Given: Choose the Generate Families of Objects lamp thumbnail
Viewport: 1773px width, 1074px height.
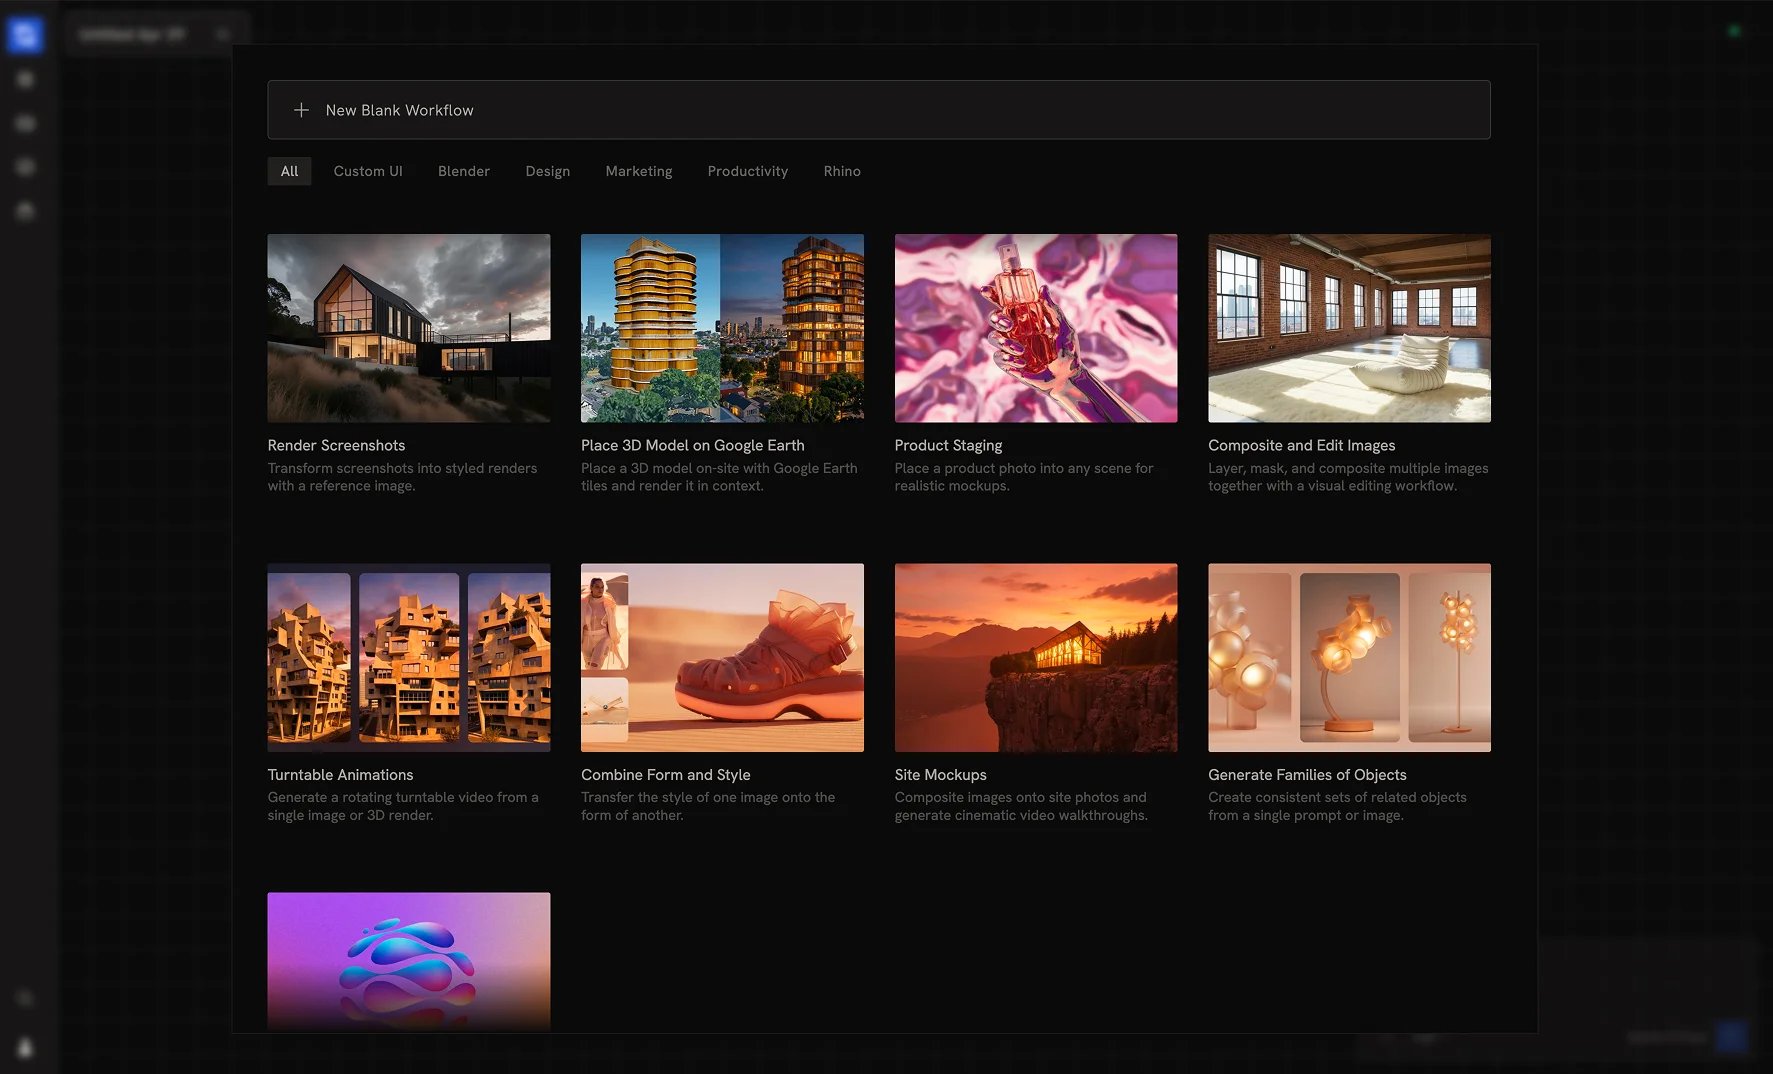Looking at the screenshot, I should [x=1349, y=657].
